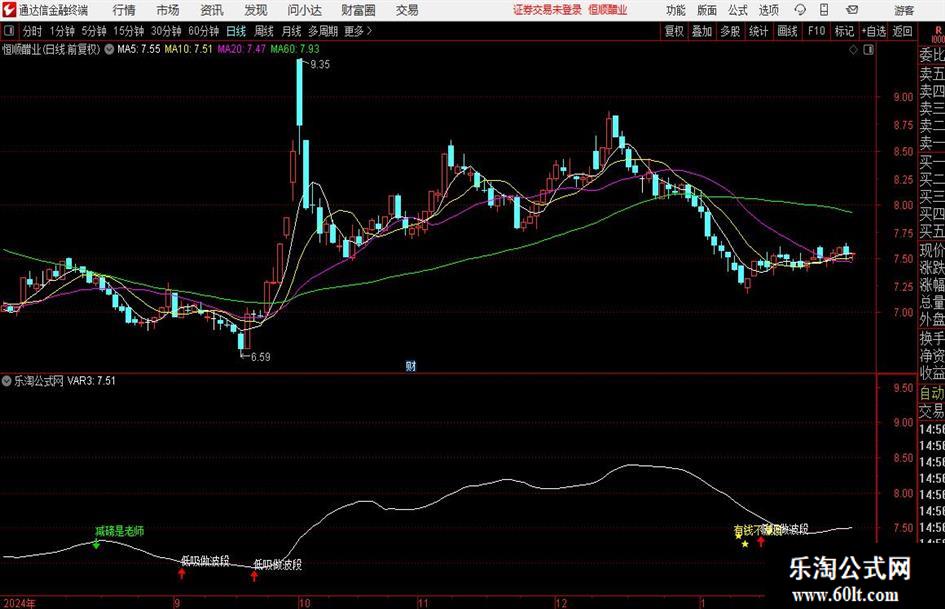Image resolution: width=945 pixels, height=609 pixels.
Task: Click the 统计 toolbar button
Action: 758,31
